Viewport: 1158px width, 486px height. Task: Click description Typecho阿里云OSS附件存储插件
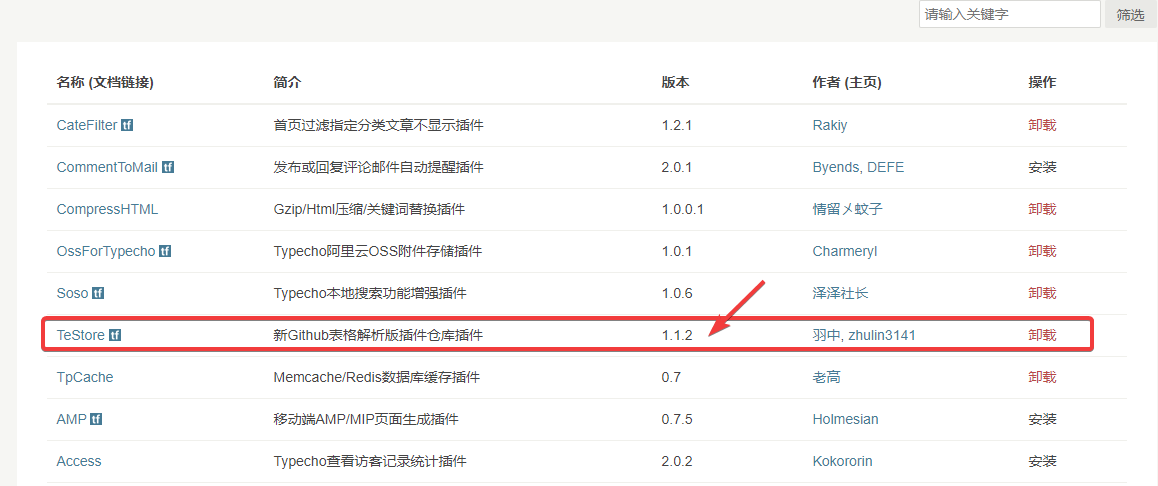(377, 251)
